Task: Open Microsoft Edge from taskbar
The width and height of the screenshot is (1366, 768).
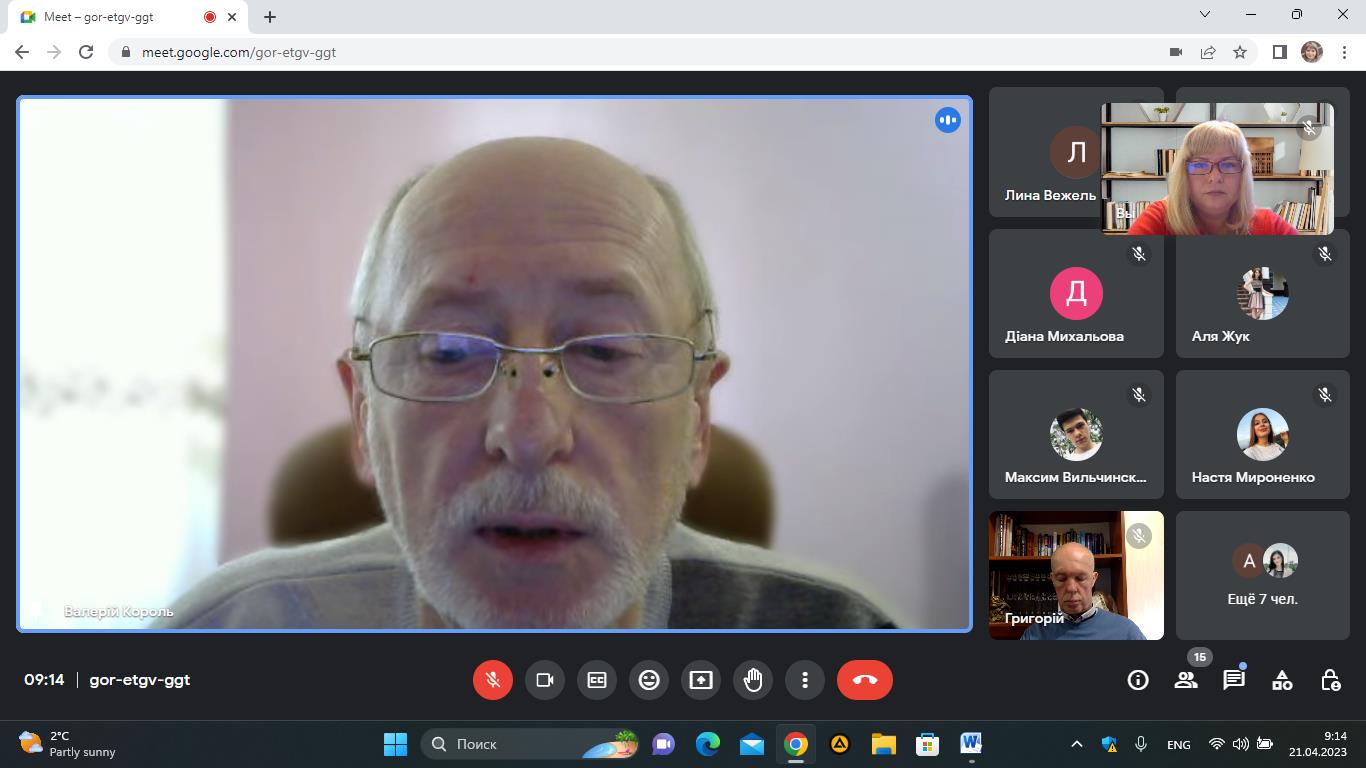Action: point(708,744)
